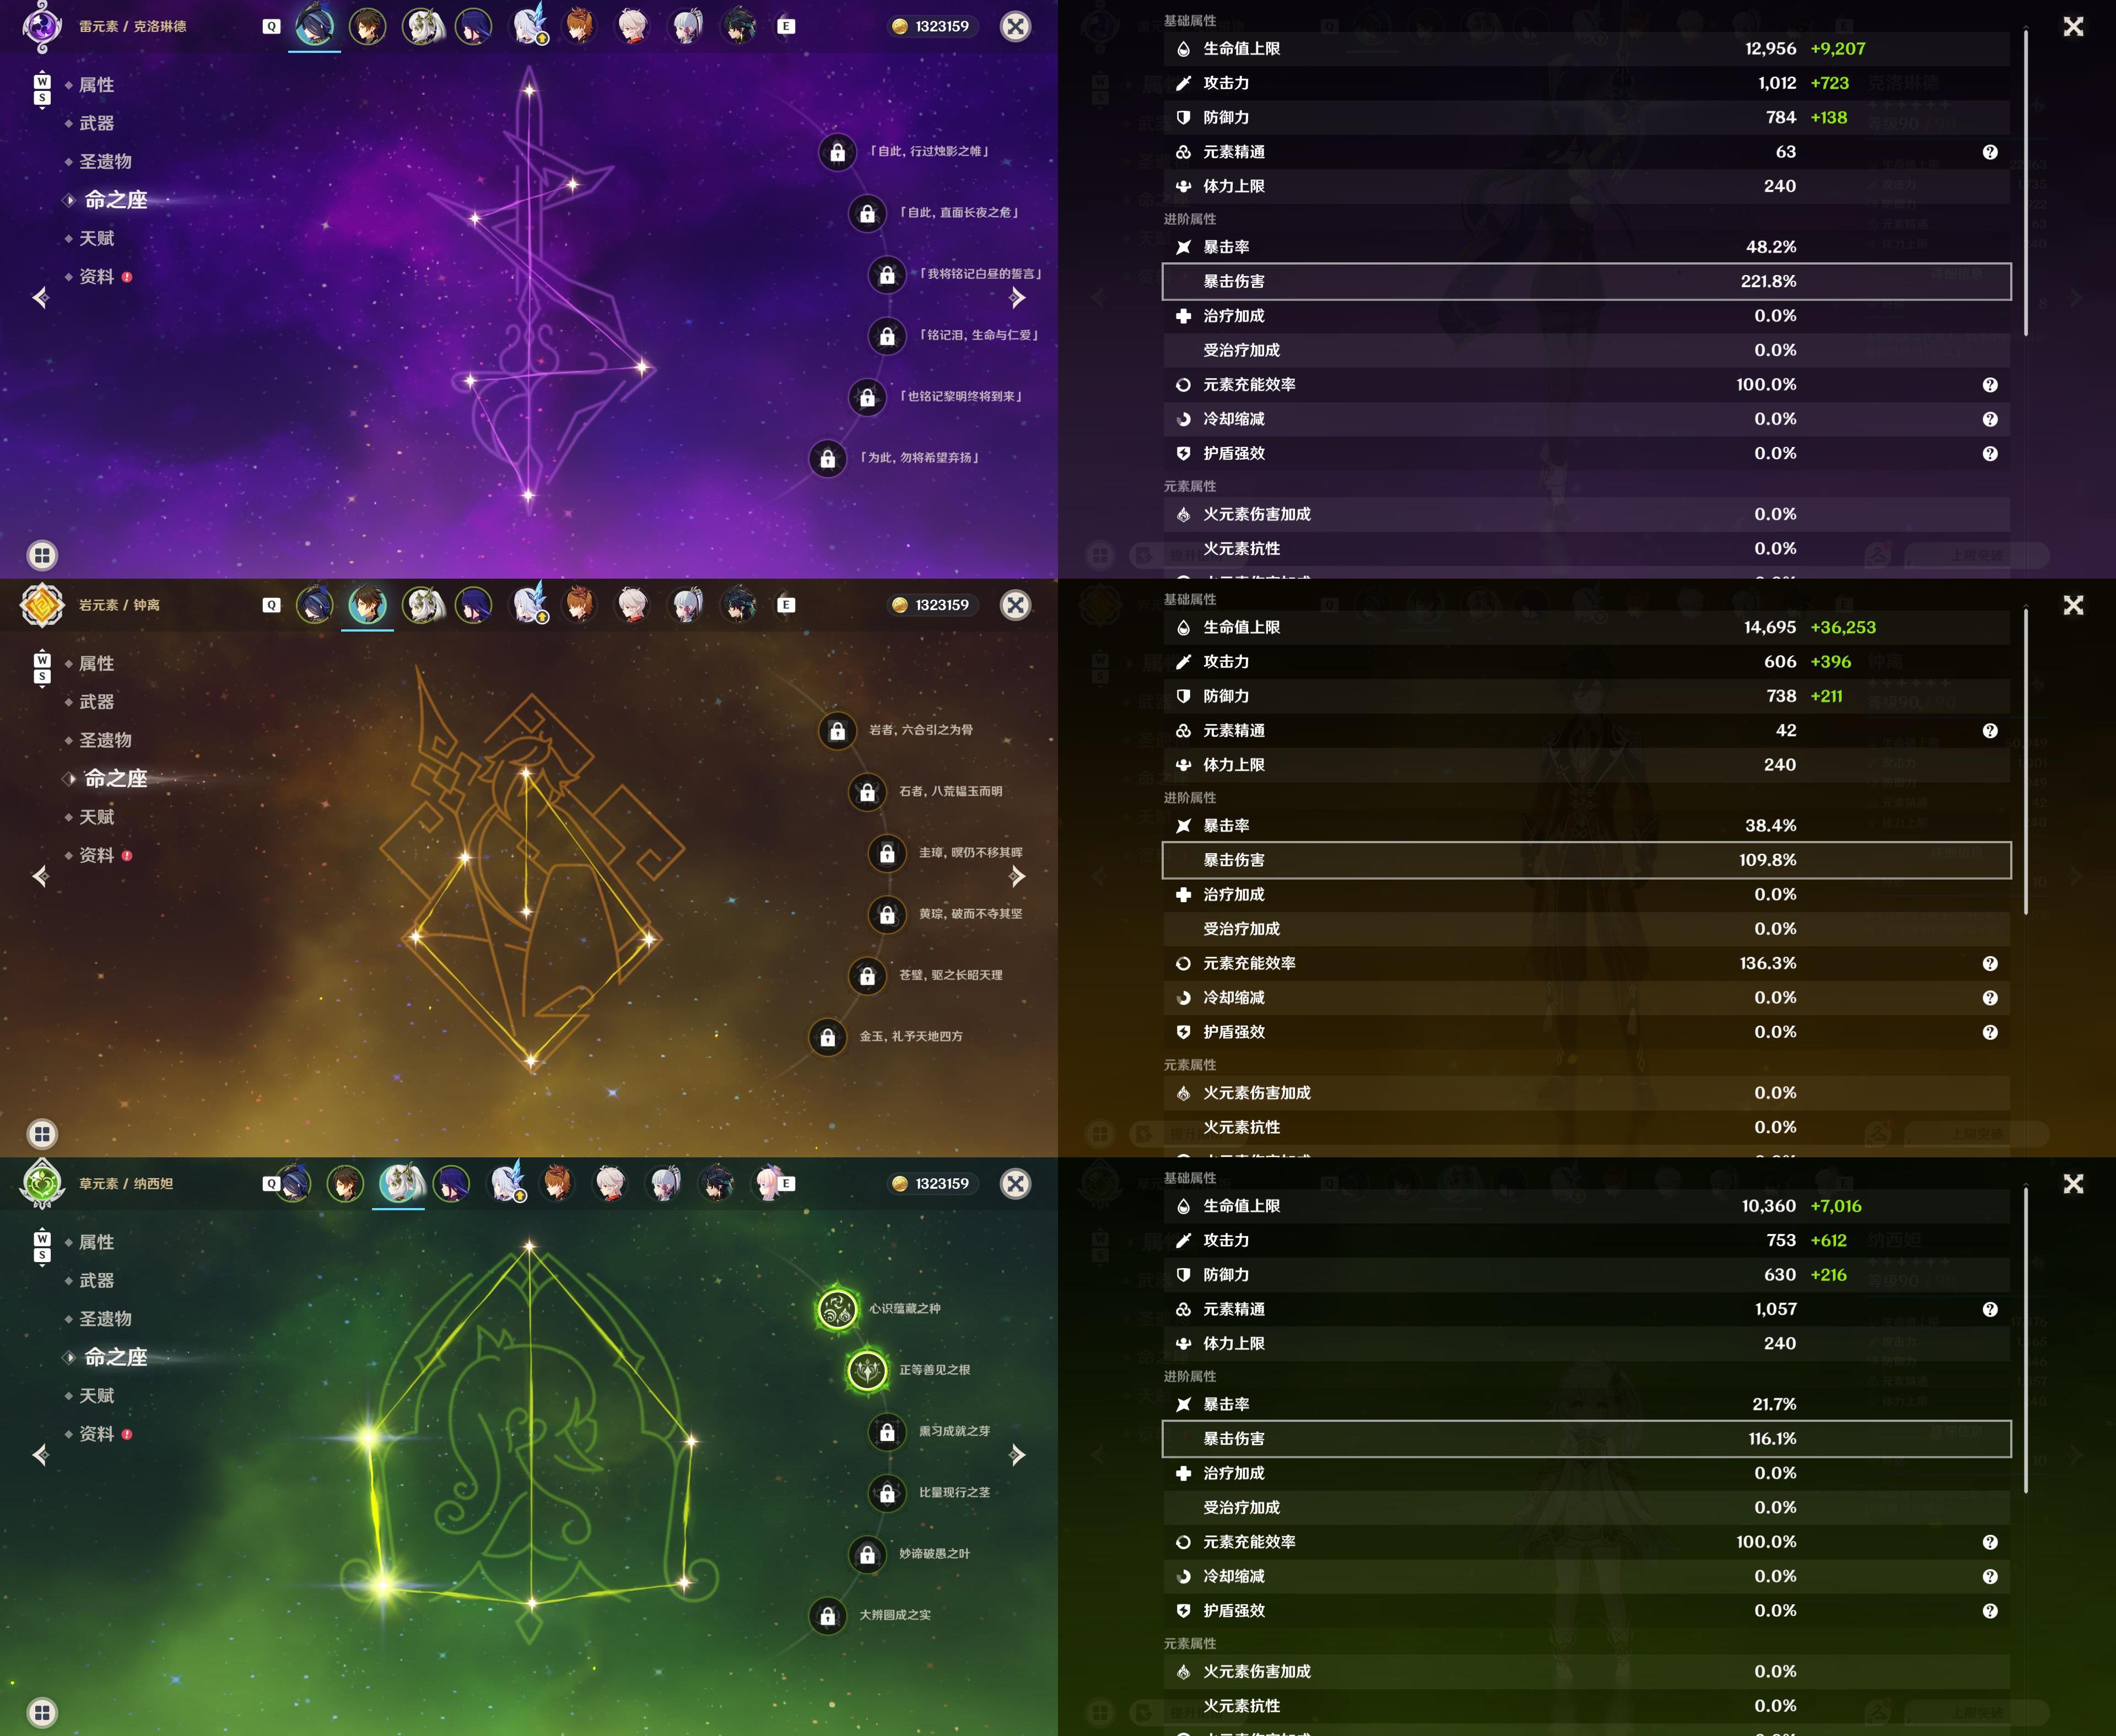Click lock icon for 圭璋，暝仍不移其晖
This screenshot has height=1736, width=2116.
pyautogui.click(x=887, y=853)
